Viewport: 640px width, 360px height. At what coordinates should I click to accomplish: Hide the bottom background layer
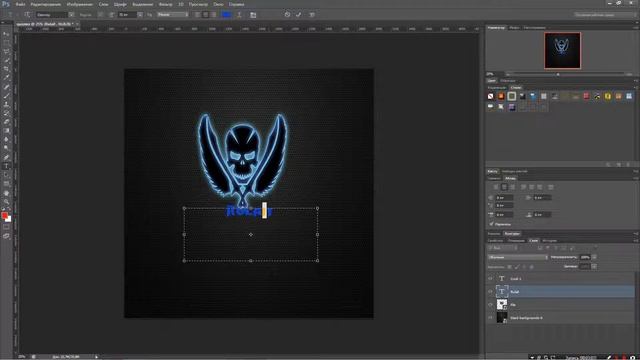point(490,318)
